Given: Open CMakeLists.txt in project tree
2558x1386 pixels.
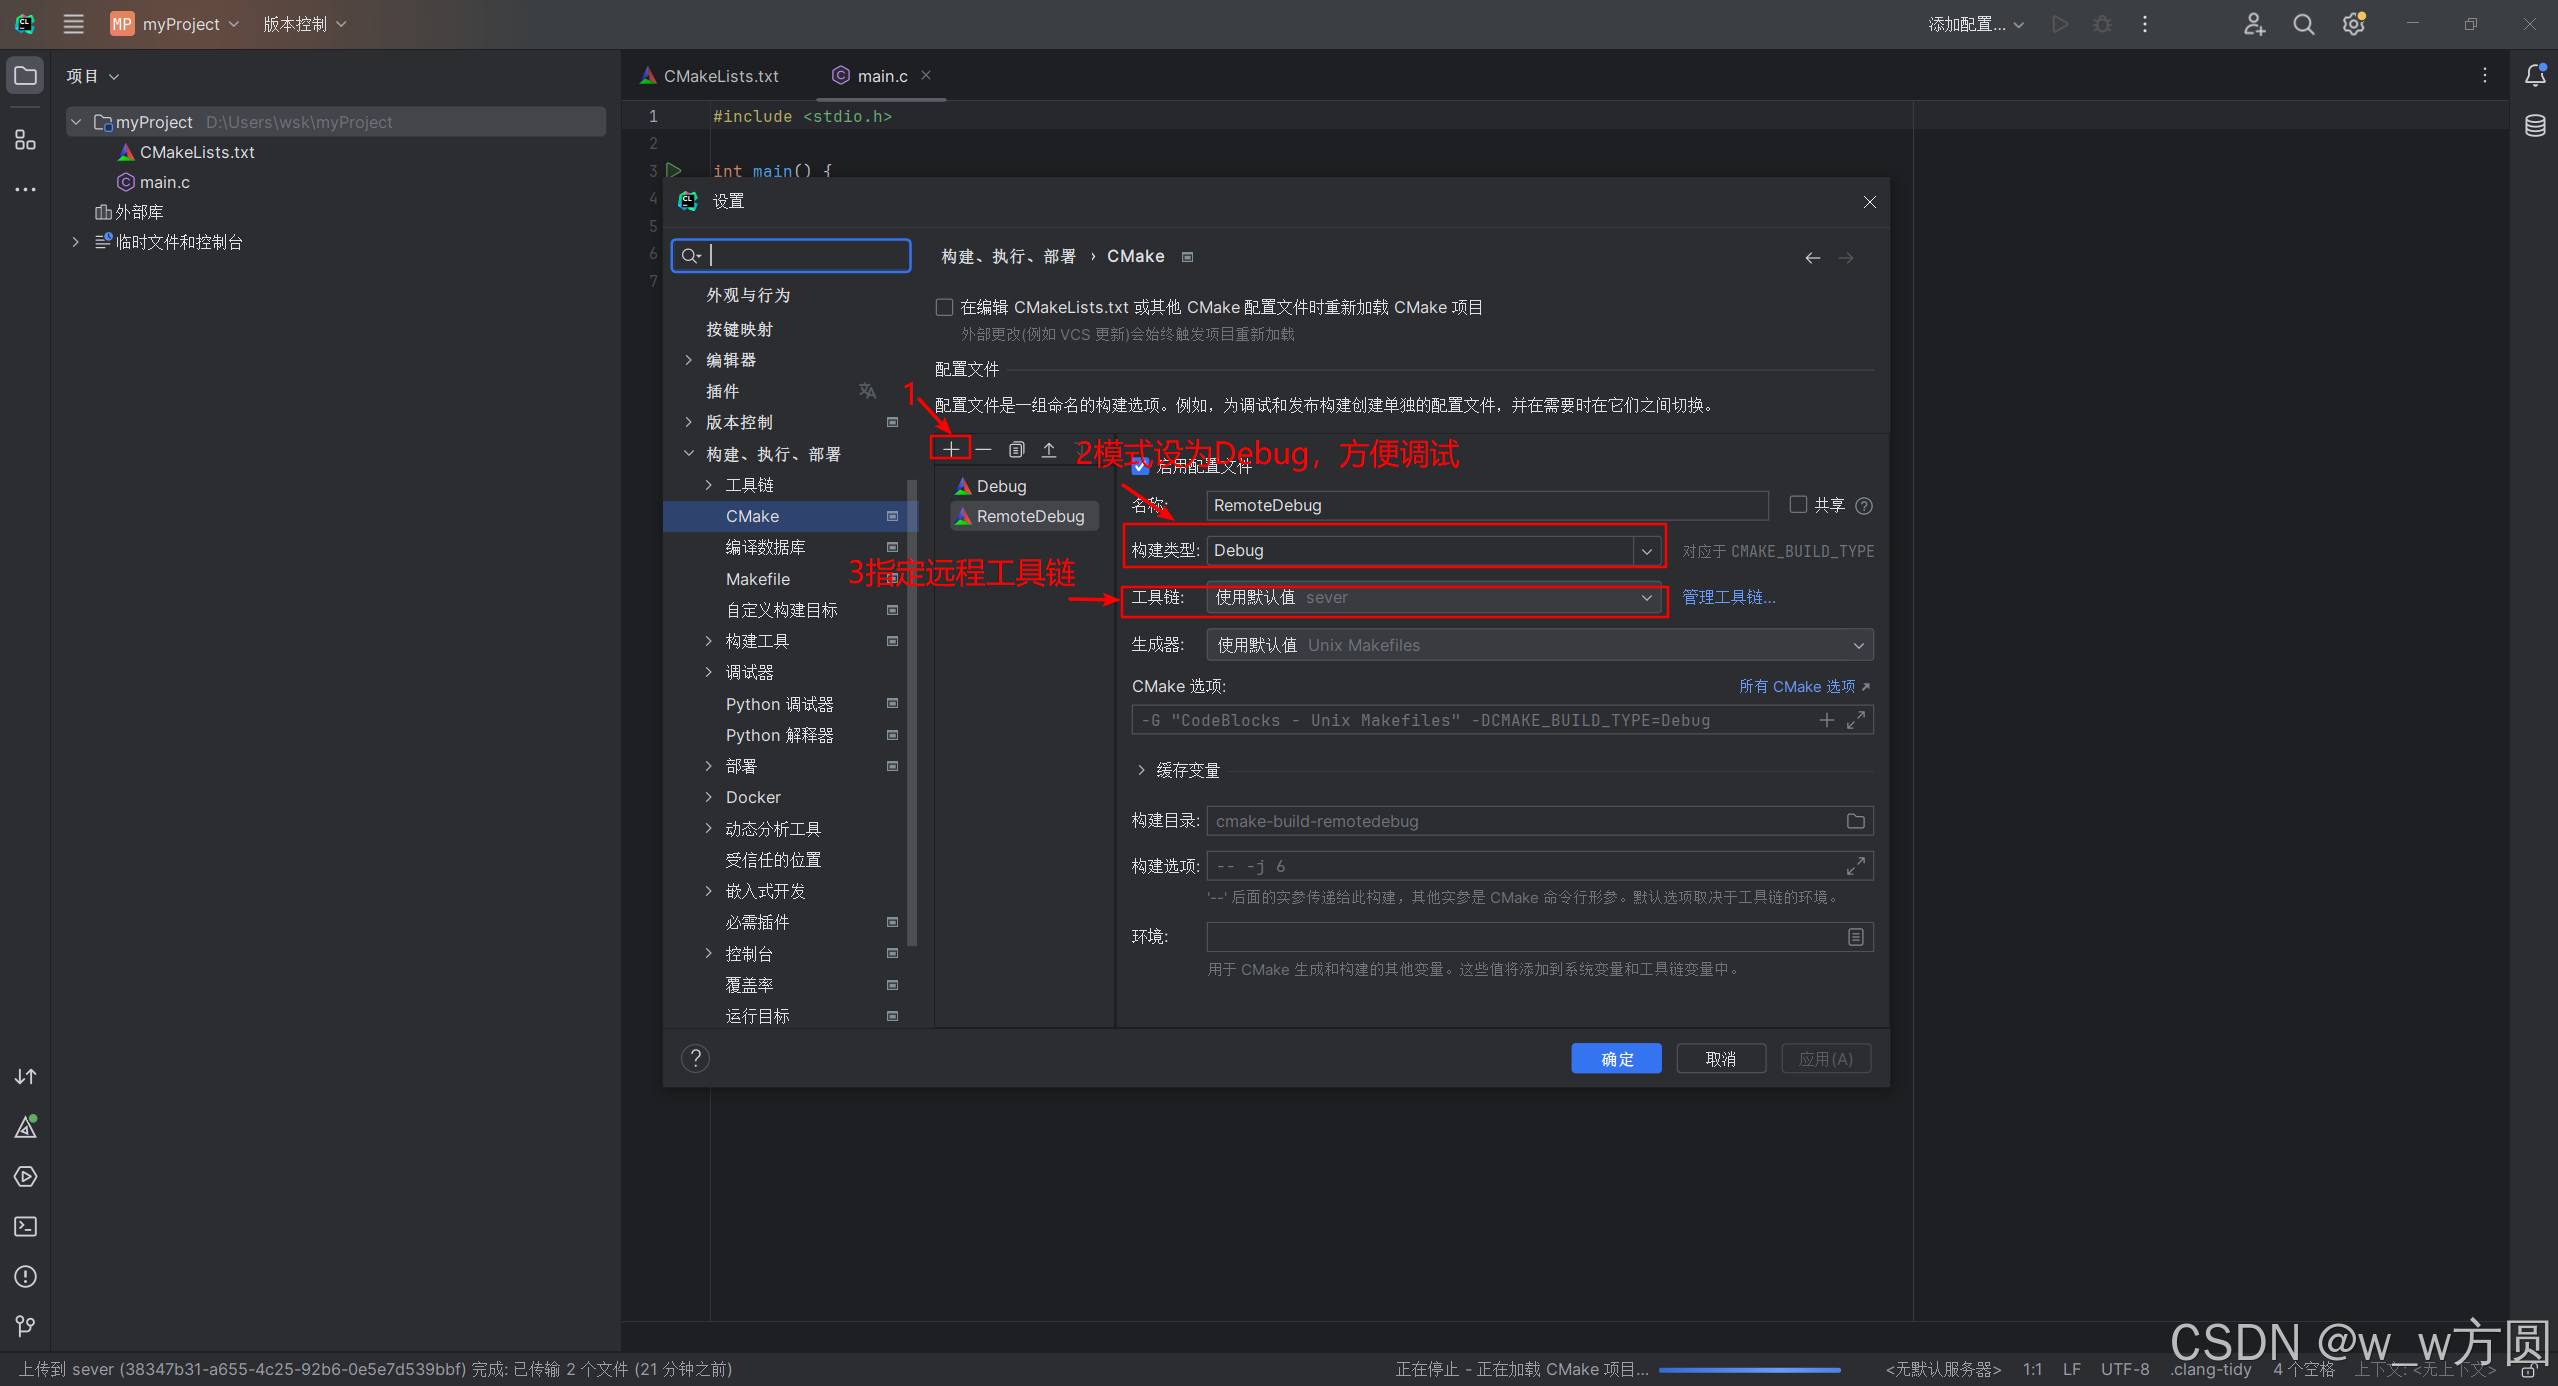Looking at the screenshot, I should [197, 152].
